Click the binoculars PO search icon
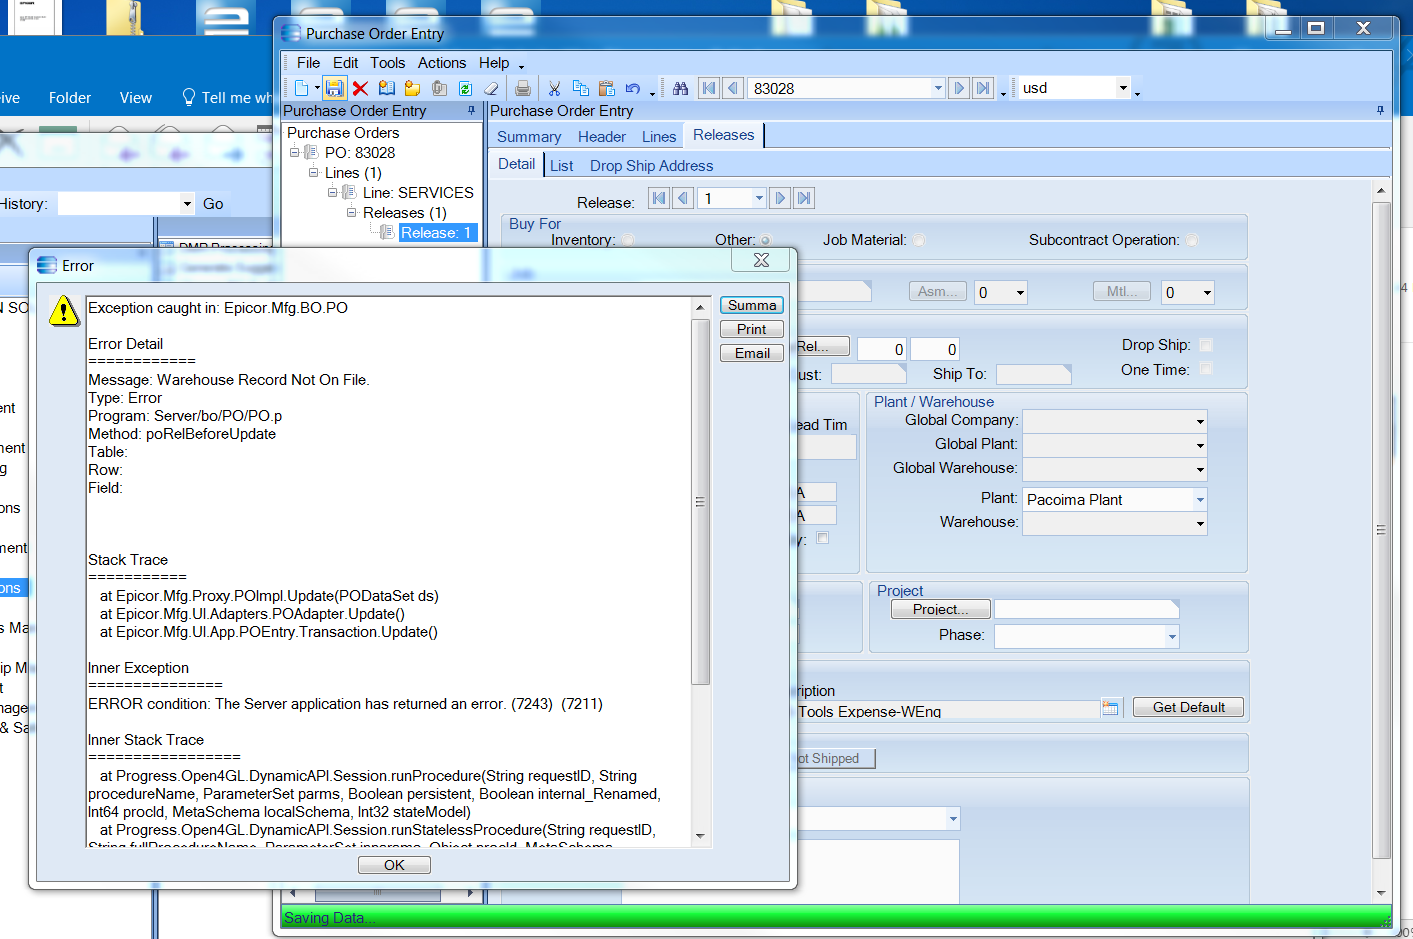The width and height of the screenshot is (1413, 939). point(680,88)
